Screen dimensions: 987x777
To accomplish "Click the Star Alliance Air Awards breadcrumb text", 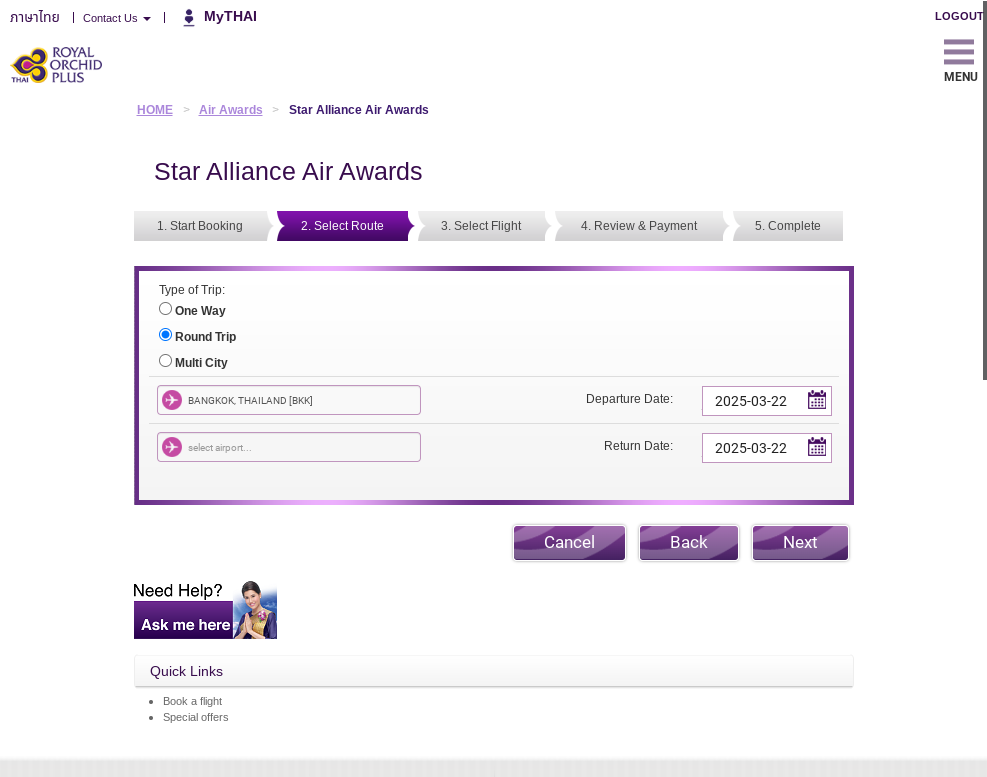I will pos(359,110).
